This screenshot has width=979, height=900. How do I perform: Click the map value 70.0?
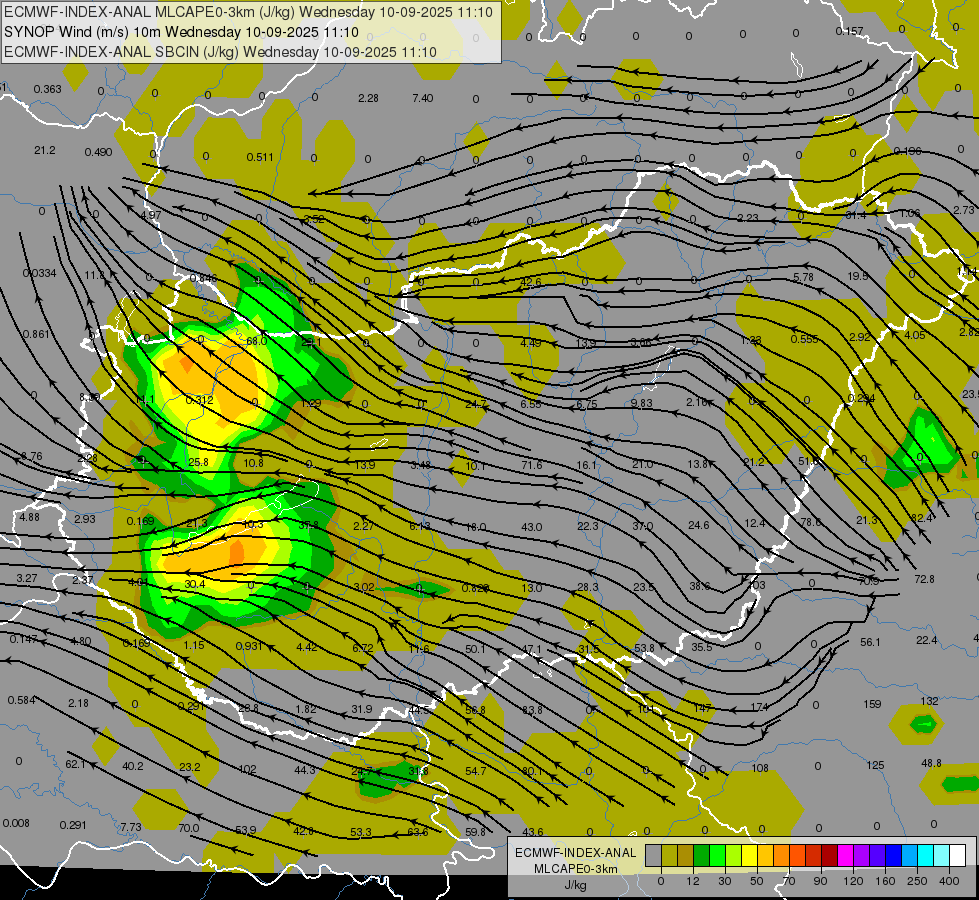point(188,829)
